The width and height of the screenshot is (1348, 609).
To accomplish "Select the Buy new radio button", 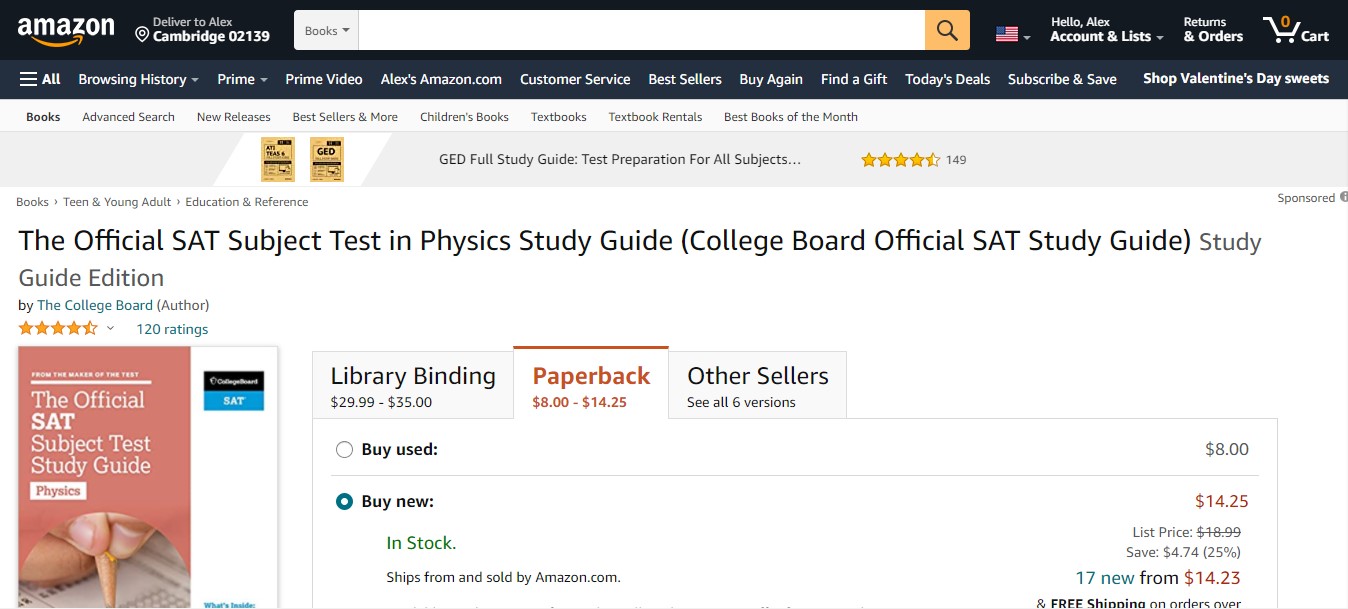I will pyautogui.click(x=344, y=502).
